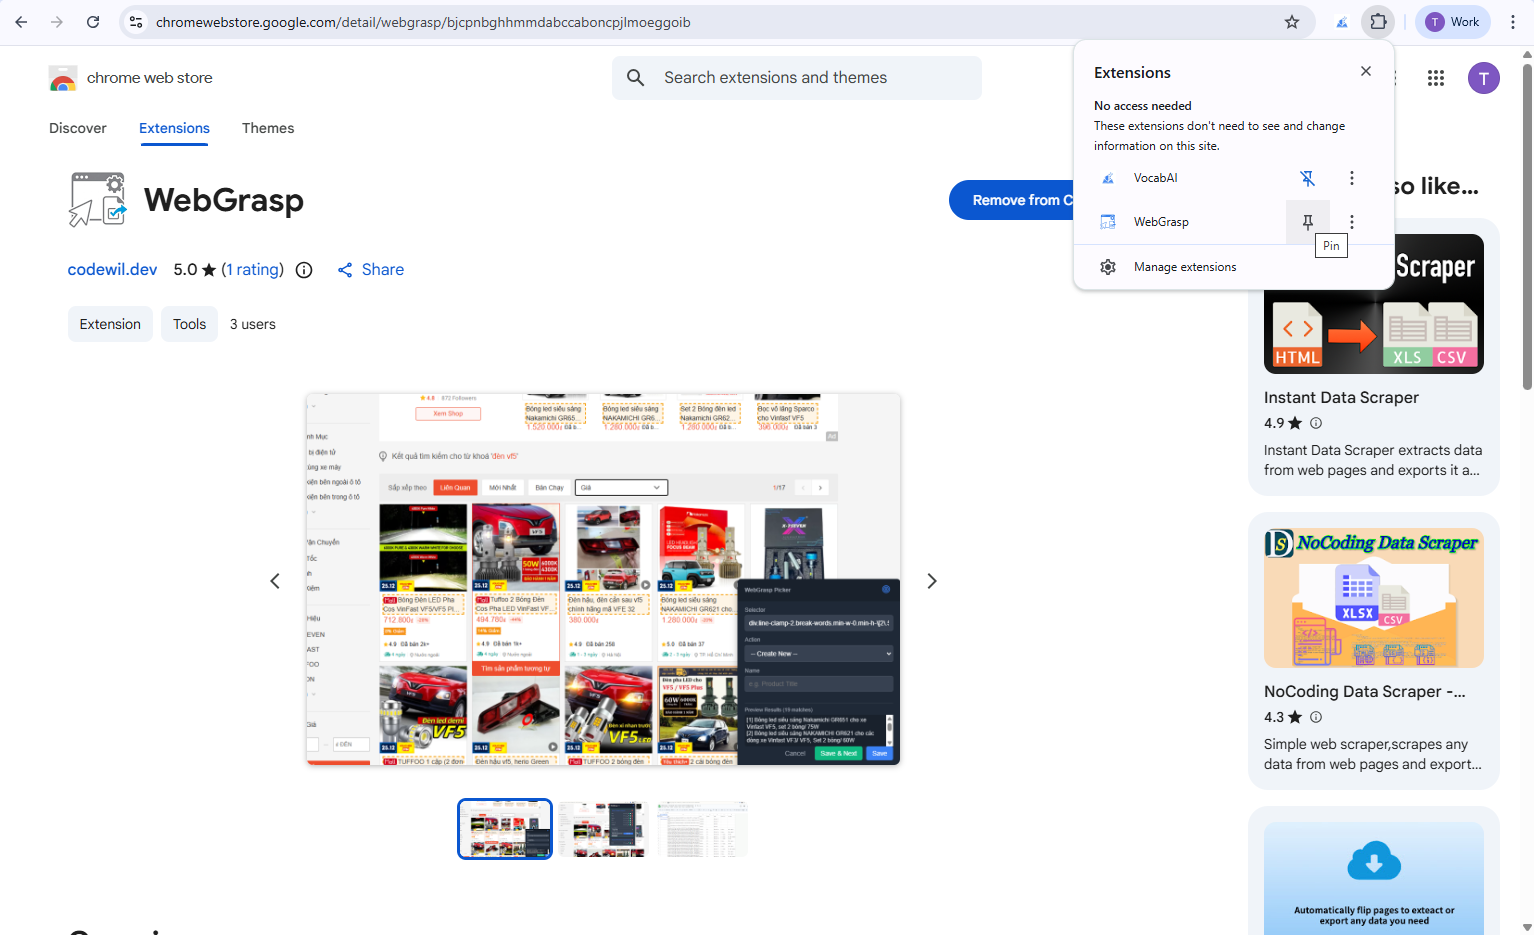Click the Remove from Chrome button

(x=1015, y=200)
